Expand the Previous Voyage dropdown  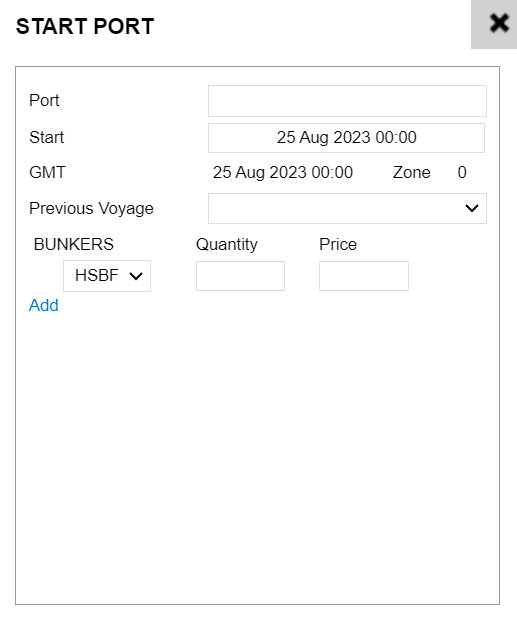[347, 208]
